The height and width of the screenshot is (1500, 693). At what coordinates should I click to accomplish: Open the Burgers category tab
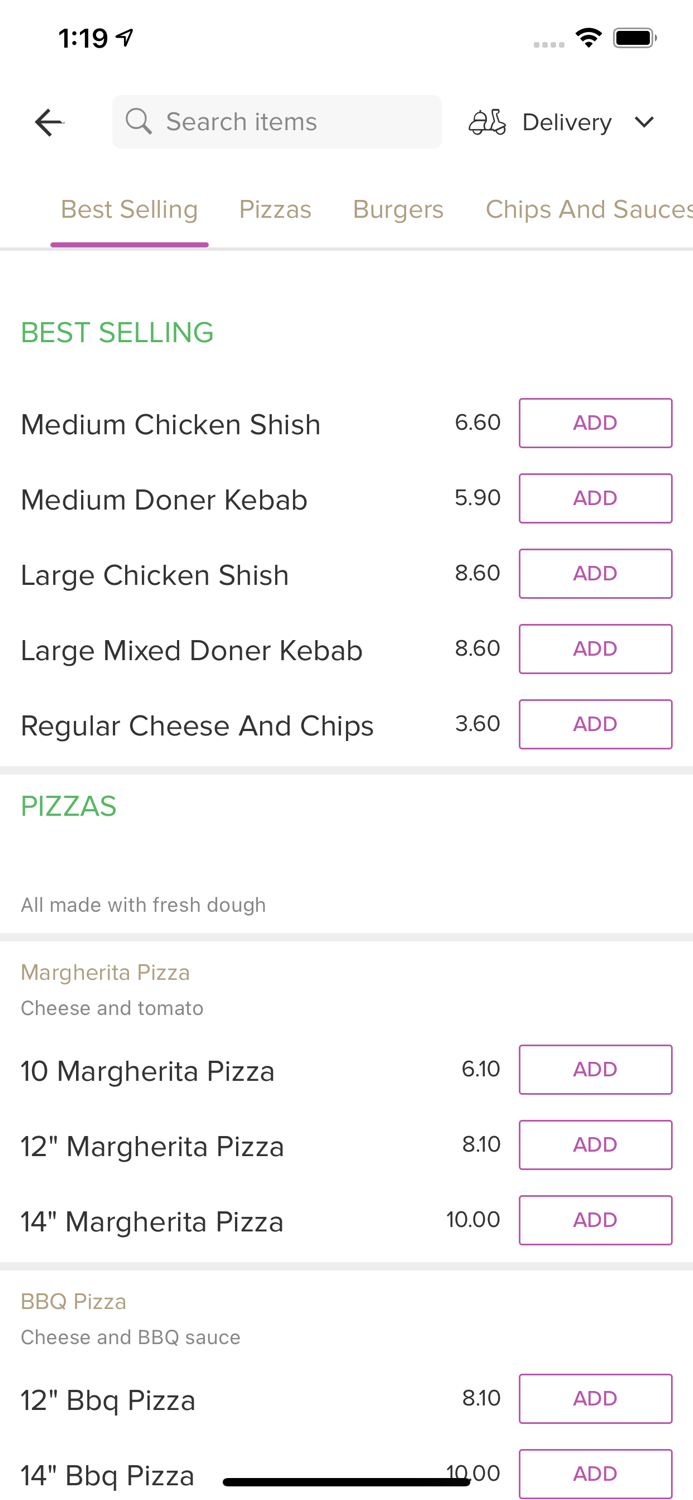[x=398, y=209]
